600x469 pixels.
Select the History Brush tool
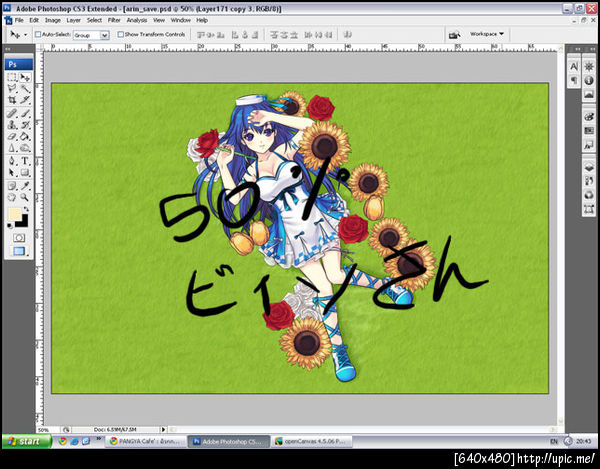(25, 125)
